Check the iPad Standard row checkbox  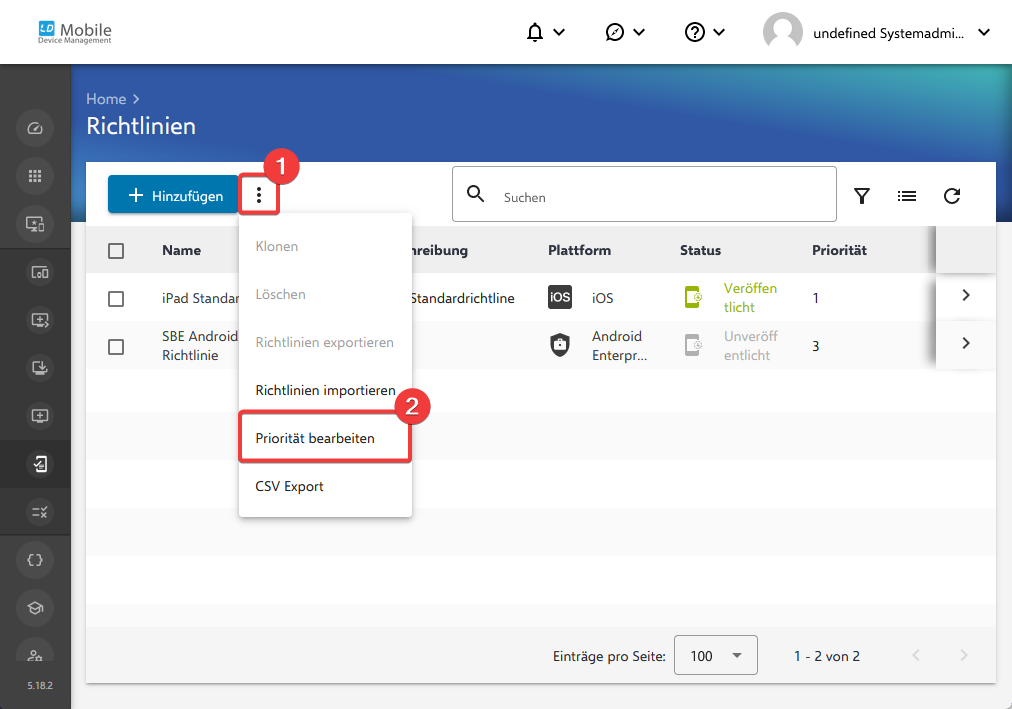[x=116, y=299]
